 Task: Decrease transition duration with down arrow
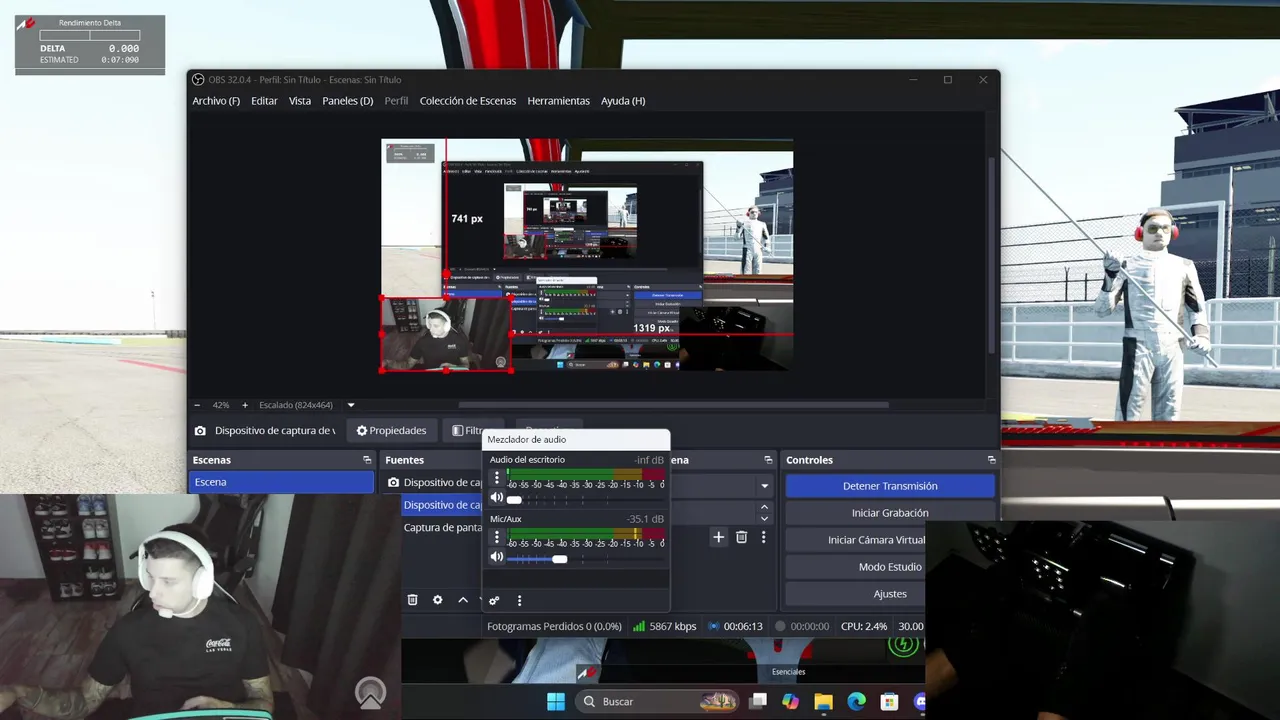(765, 519)
